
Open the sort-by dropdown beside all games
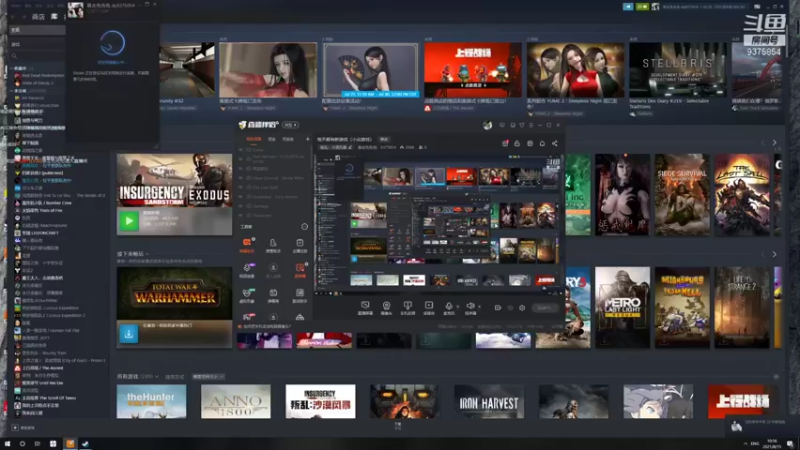click(208, 377)
